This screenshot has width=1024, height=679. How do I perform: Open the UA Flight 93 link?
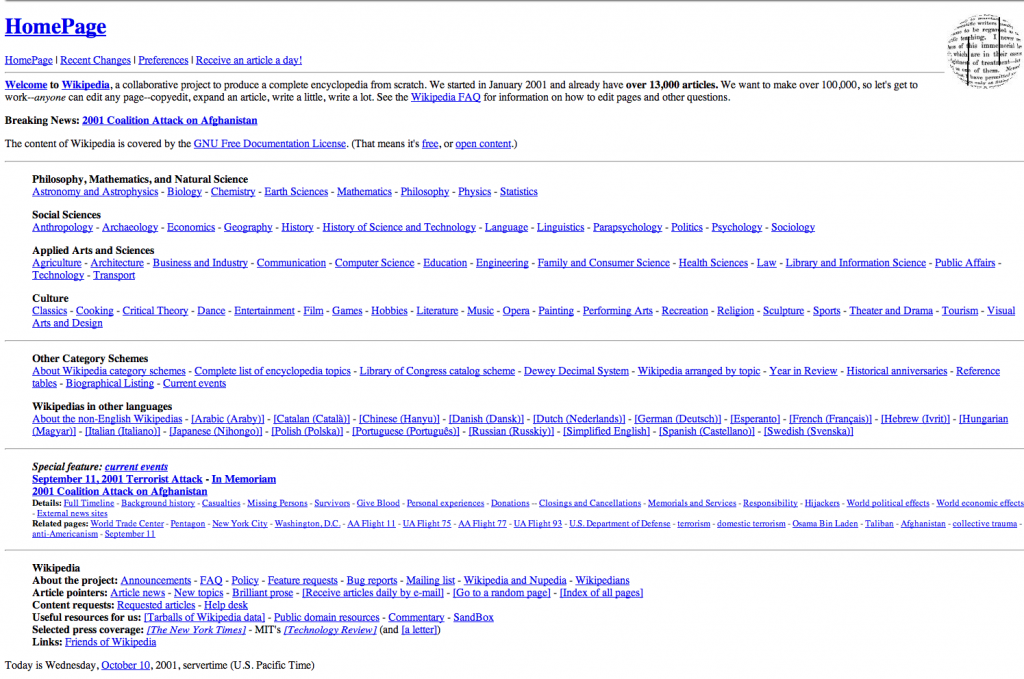[x=537, y=524]
